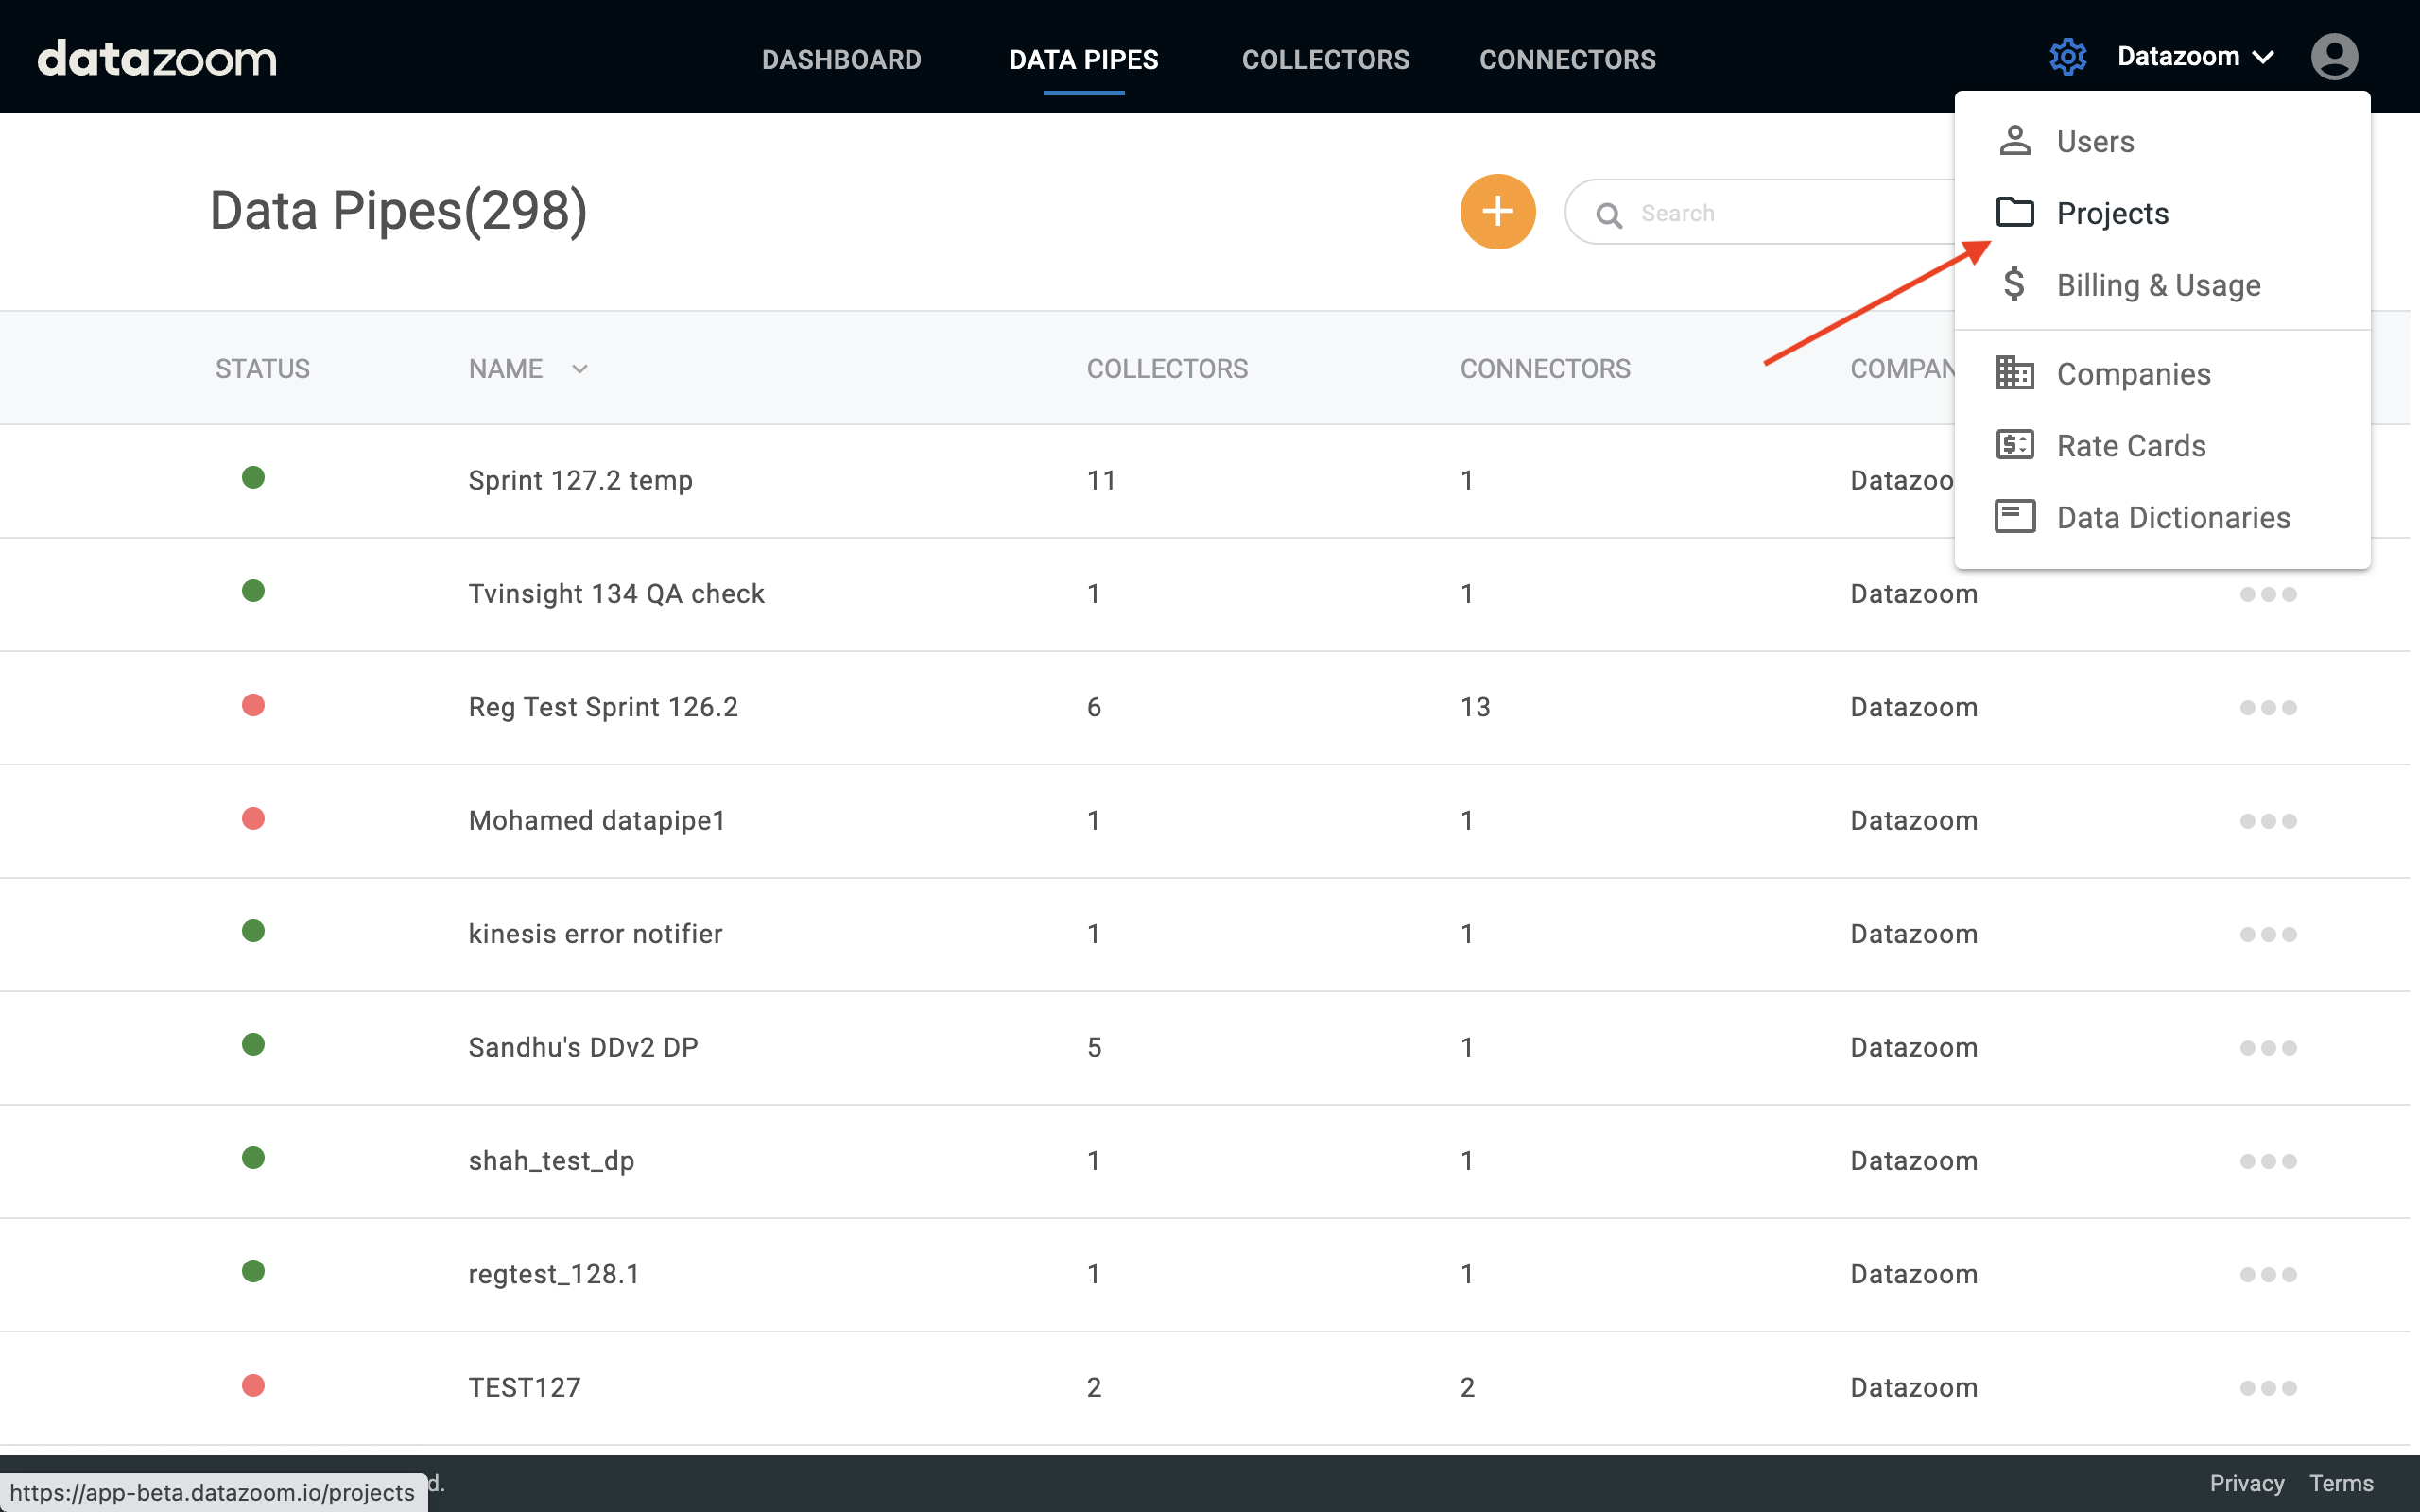Select the Data Pipes tab
The height and width of the screenshot is (1512, 2420).
[x=1083, y=60]
